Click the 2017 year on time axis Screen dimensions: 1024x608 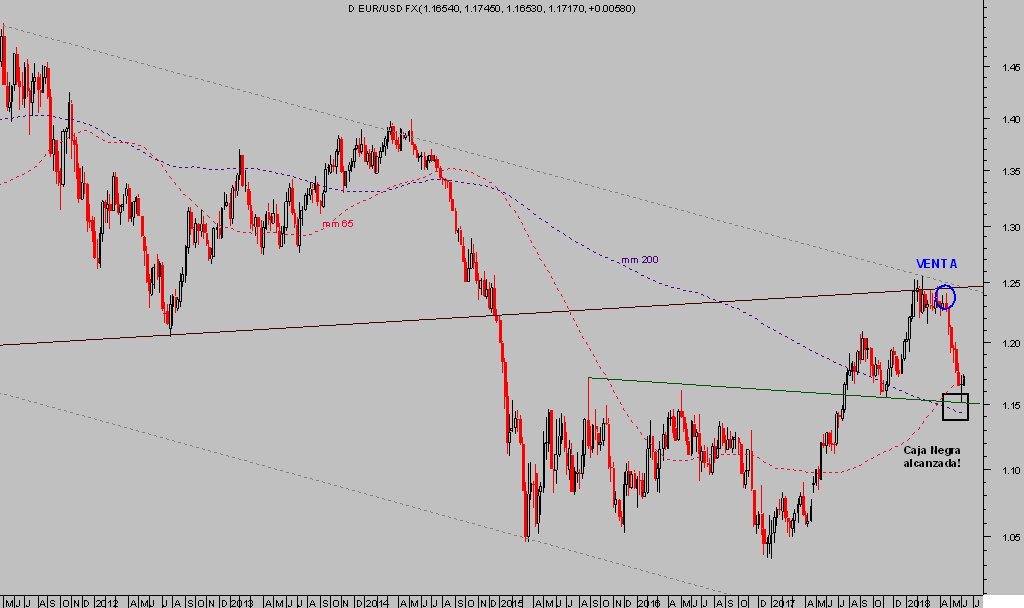[784, 603]
